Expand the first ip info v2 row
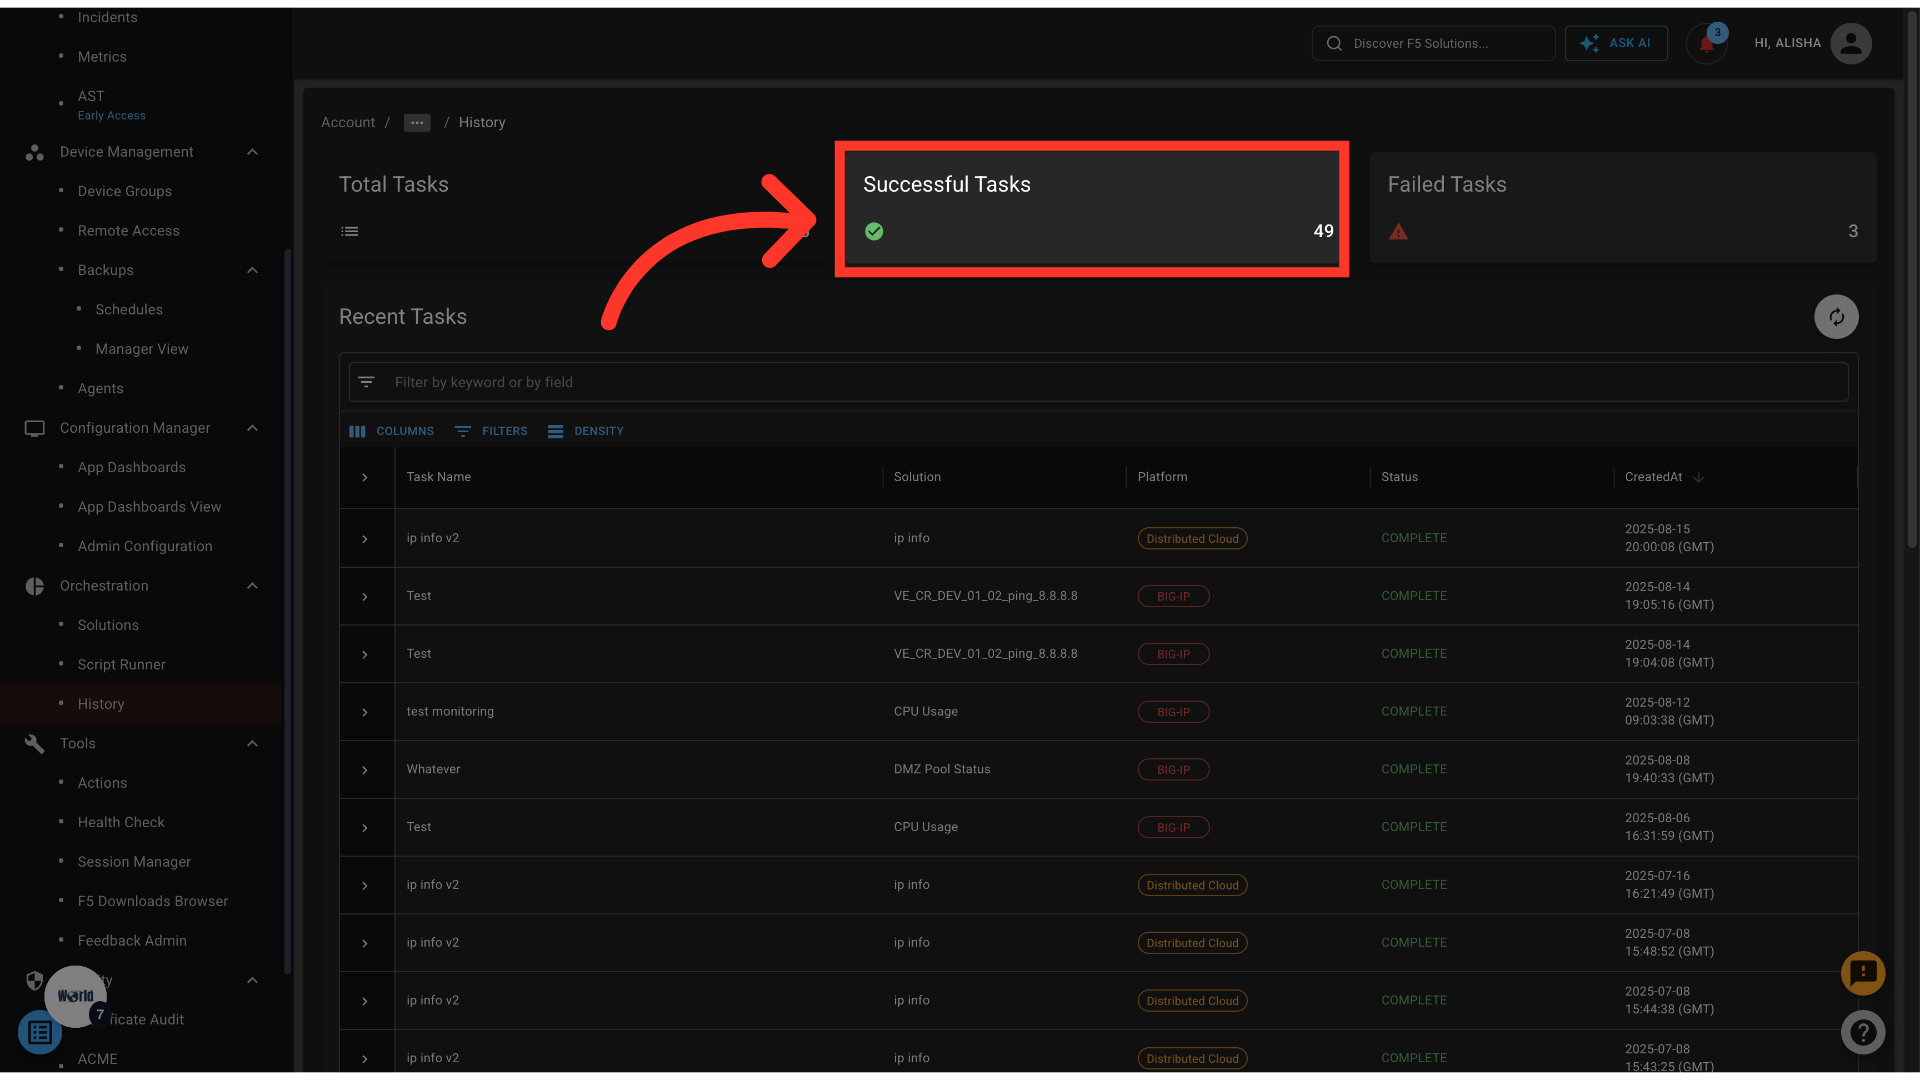This screenshot has height=1080, width=1920. point(365,539)
